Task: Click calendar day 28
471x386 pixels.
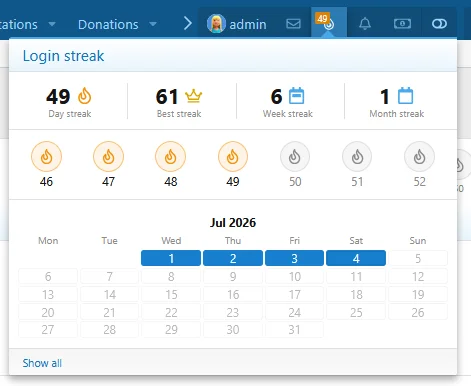Action: click(x=109, y=330)
